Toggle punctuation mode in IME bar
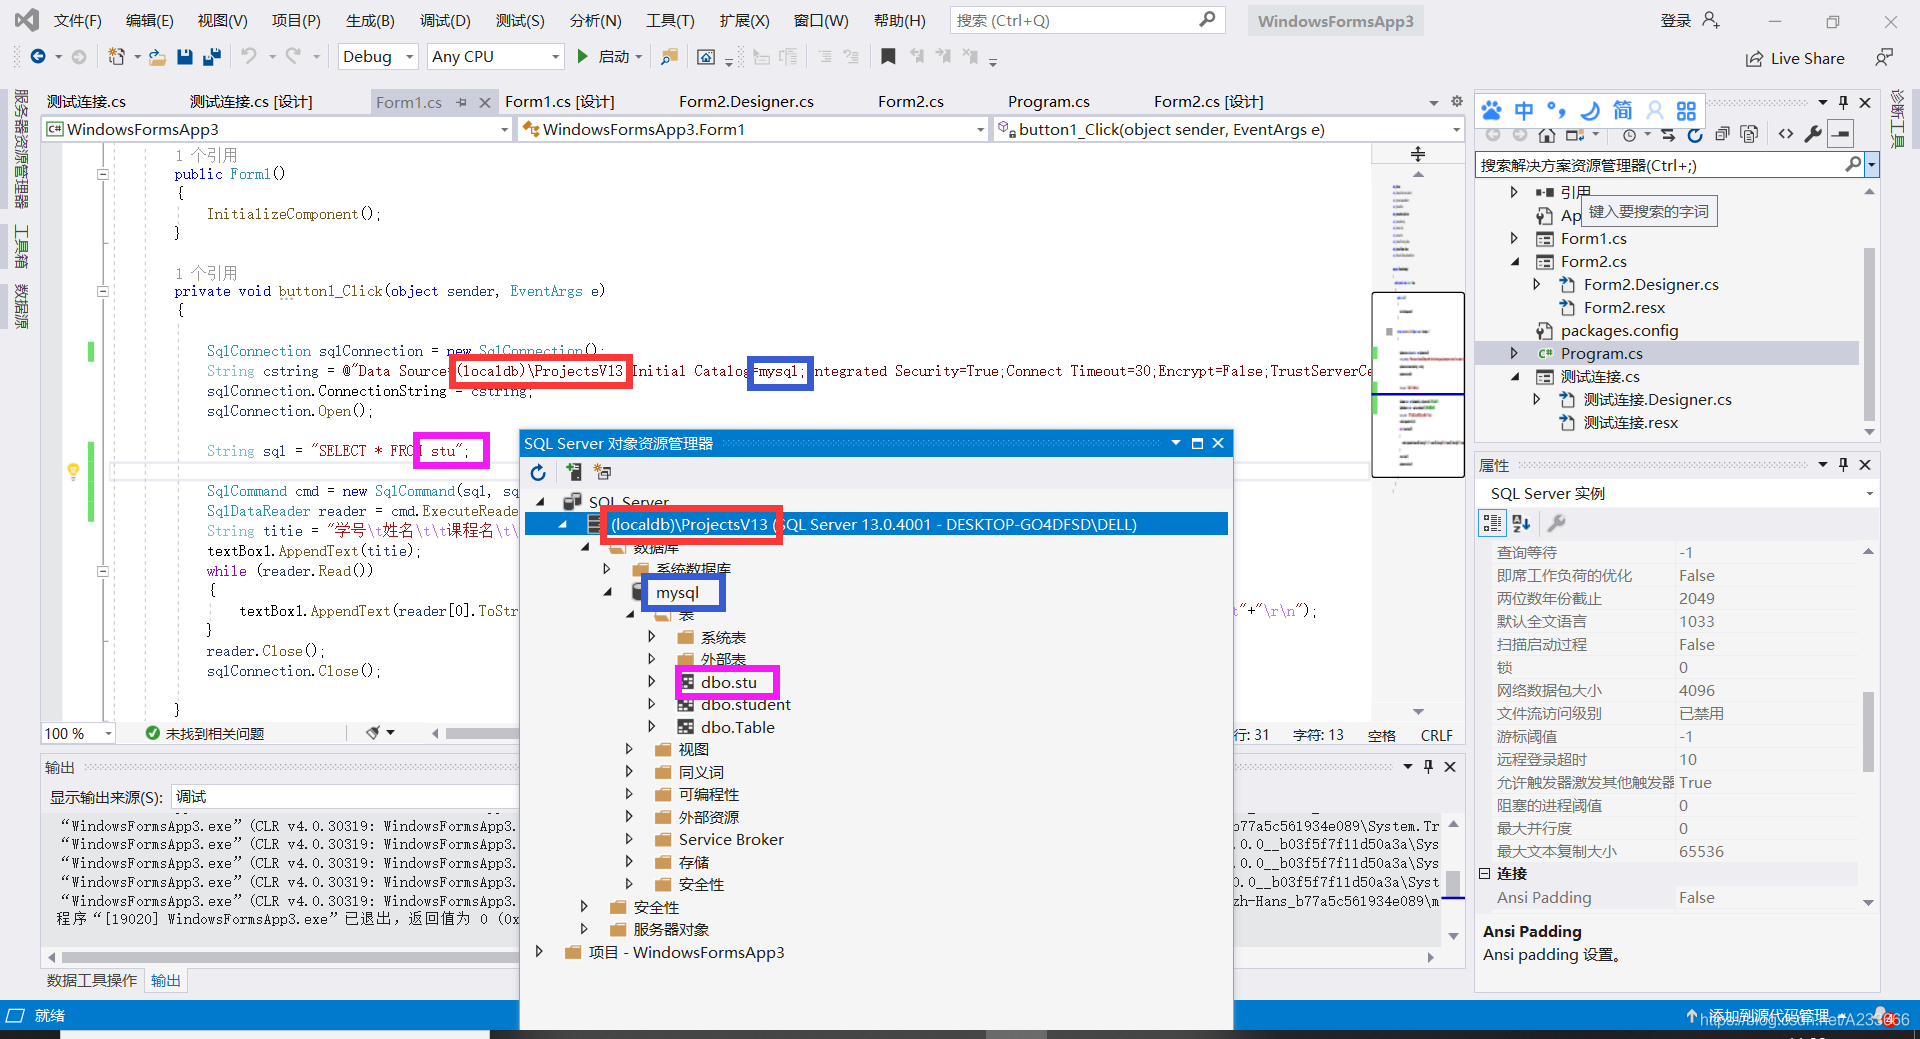This screenshot has height=1039, width=1920. pyautogui.click(x=1556, y=110)
